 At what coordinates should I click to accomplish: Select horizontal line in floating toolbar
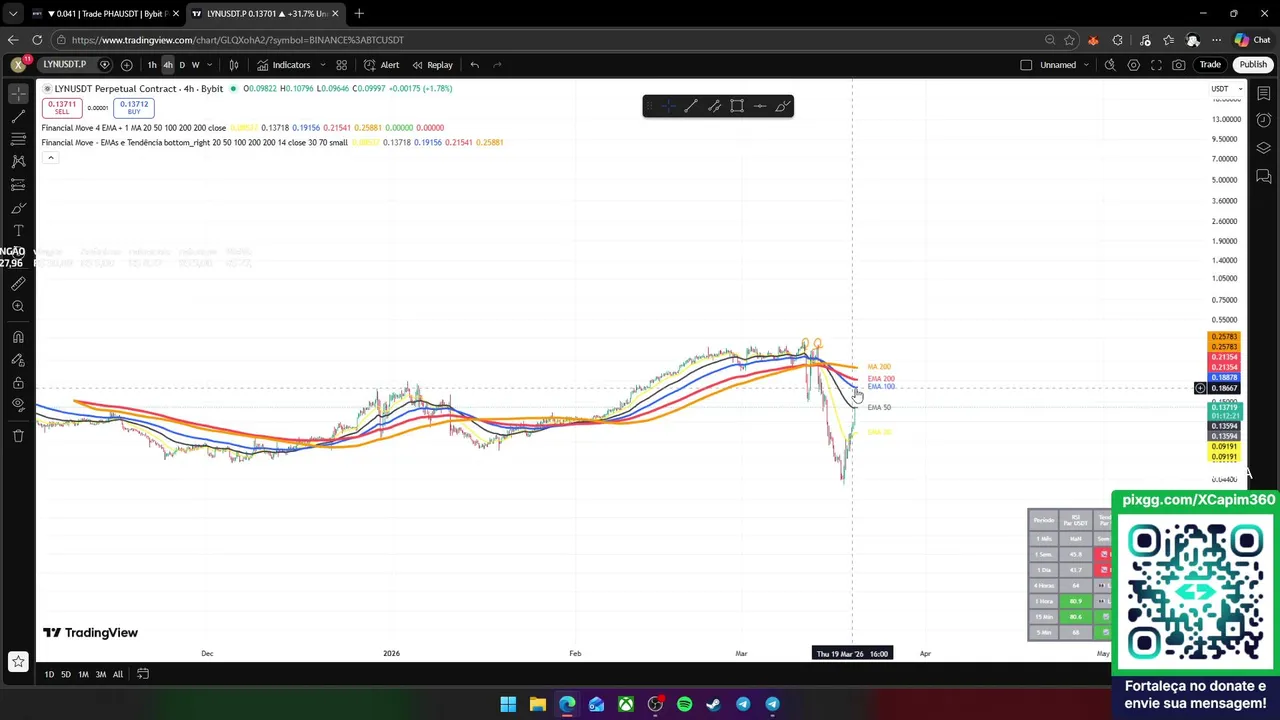pyautogui.click(x=760, y=106)
